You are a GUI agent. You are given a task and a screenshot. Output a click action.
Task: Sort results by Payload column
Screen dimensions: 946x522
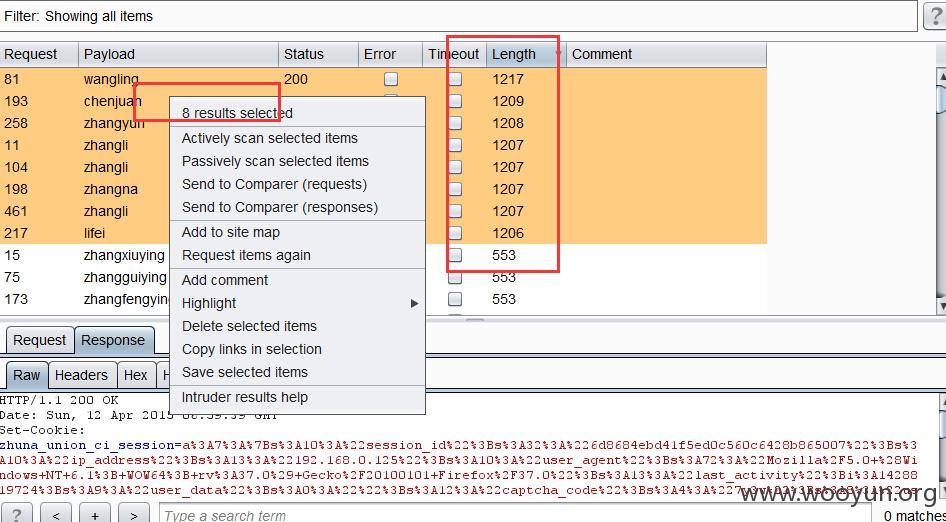tap(178, 54)
